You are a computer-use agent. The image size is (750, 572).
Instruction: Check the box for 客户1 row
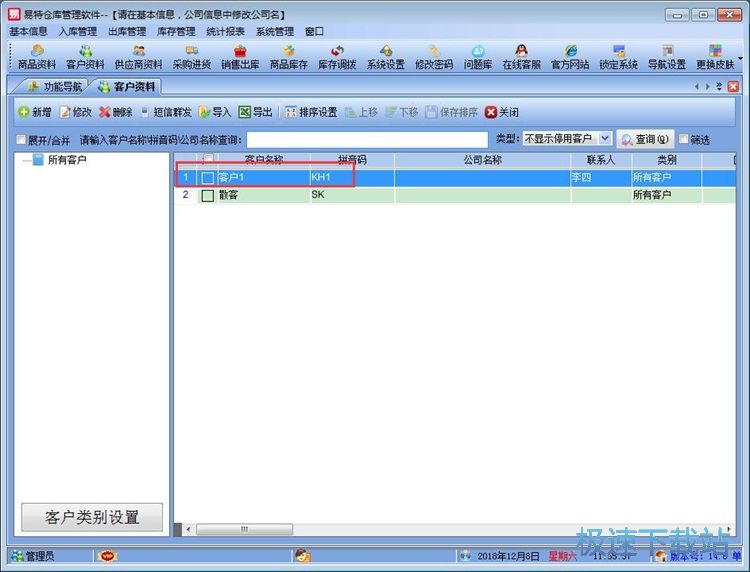point(208,178)
